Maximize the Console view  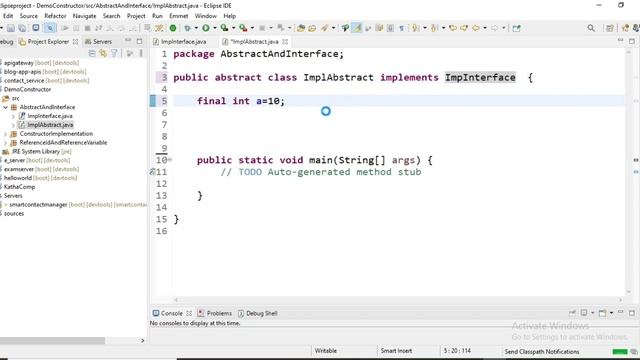[x=632, y=313]
